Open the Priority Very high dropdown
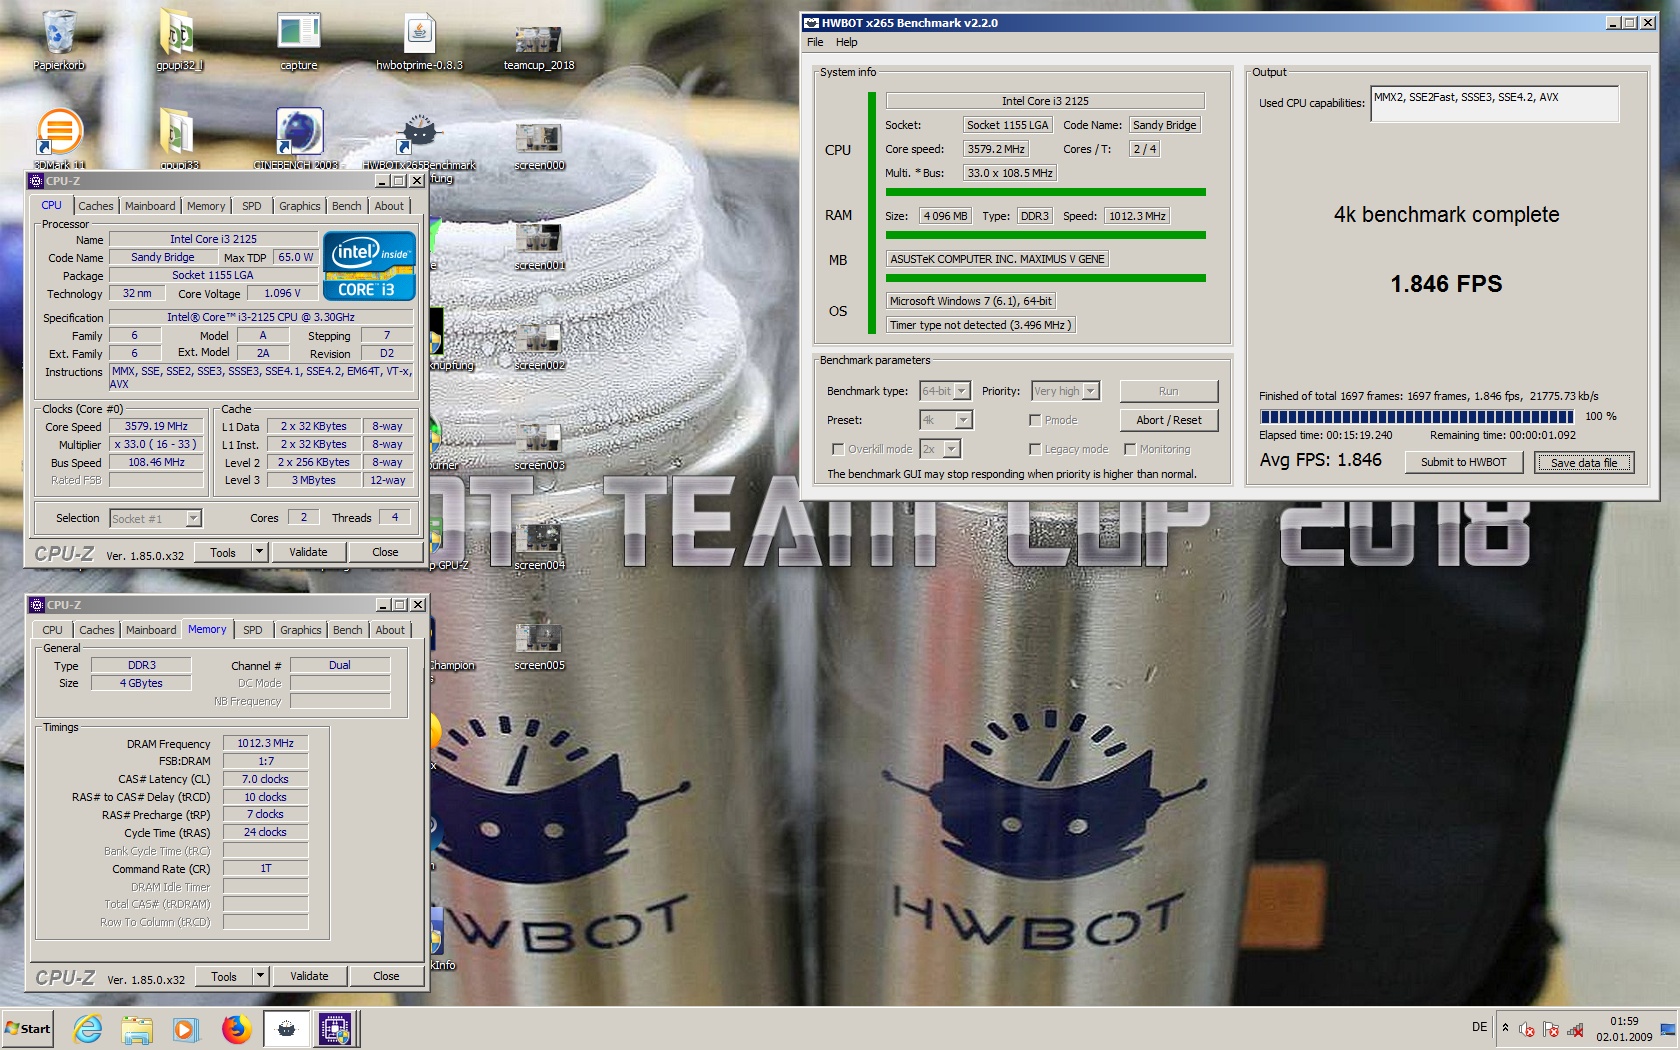This screenshot has height=1050, width=1680. click(1091, 391)
